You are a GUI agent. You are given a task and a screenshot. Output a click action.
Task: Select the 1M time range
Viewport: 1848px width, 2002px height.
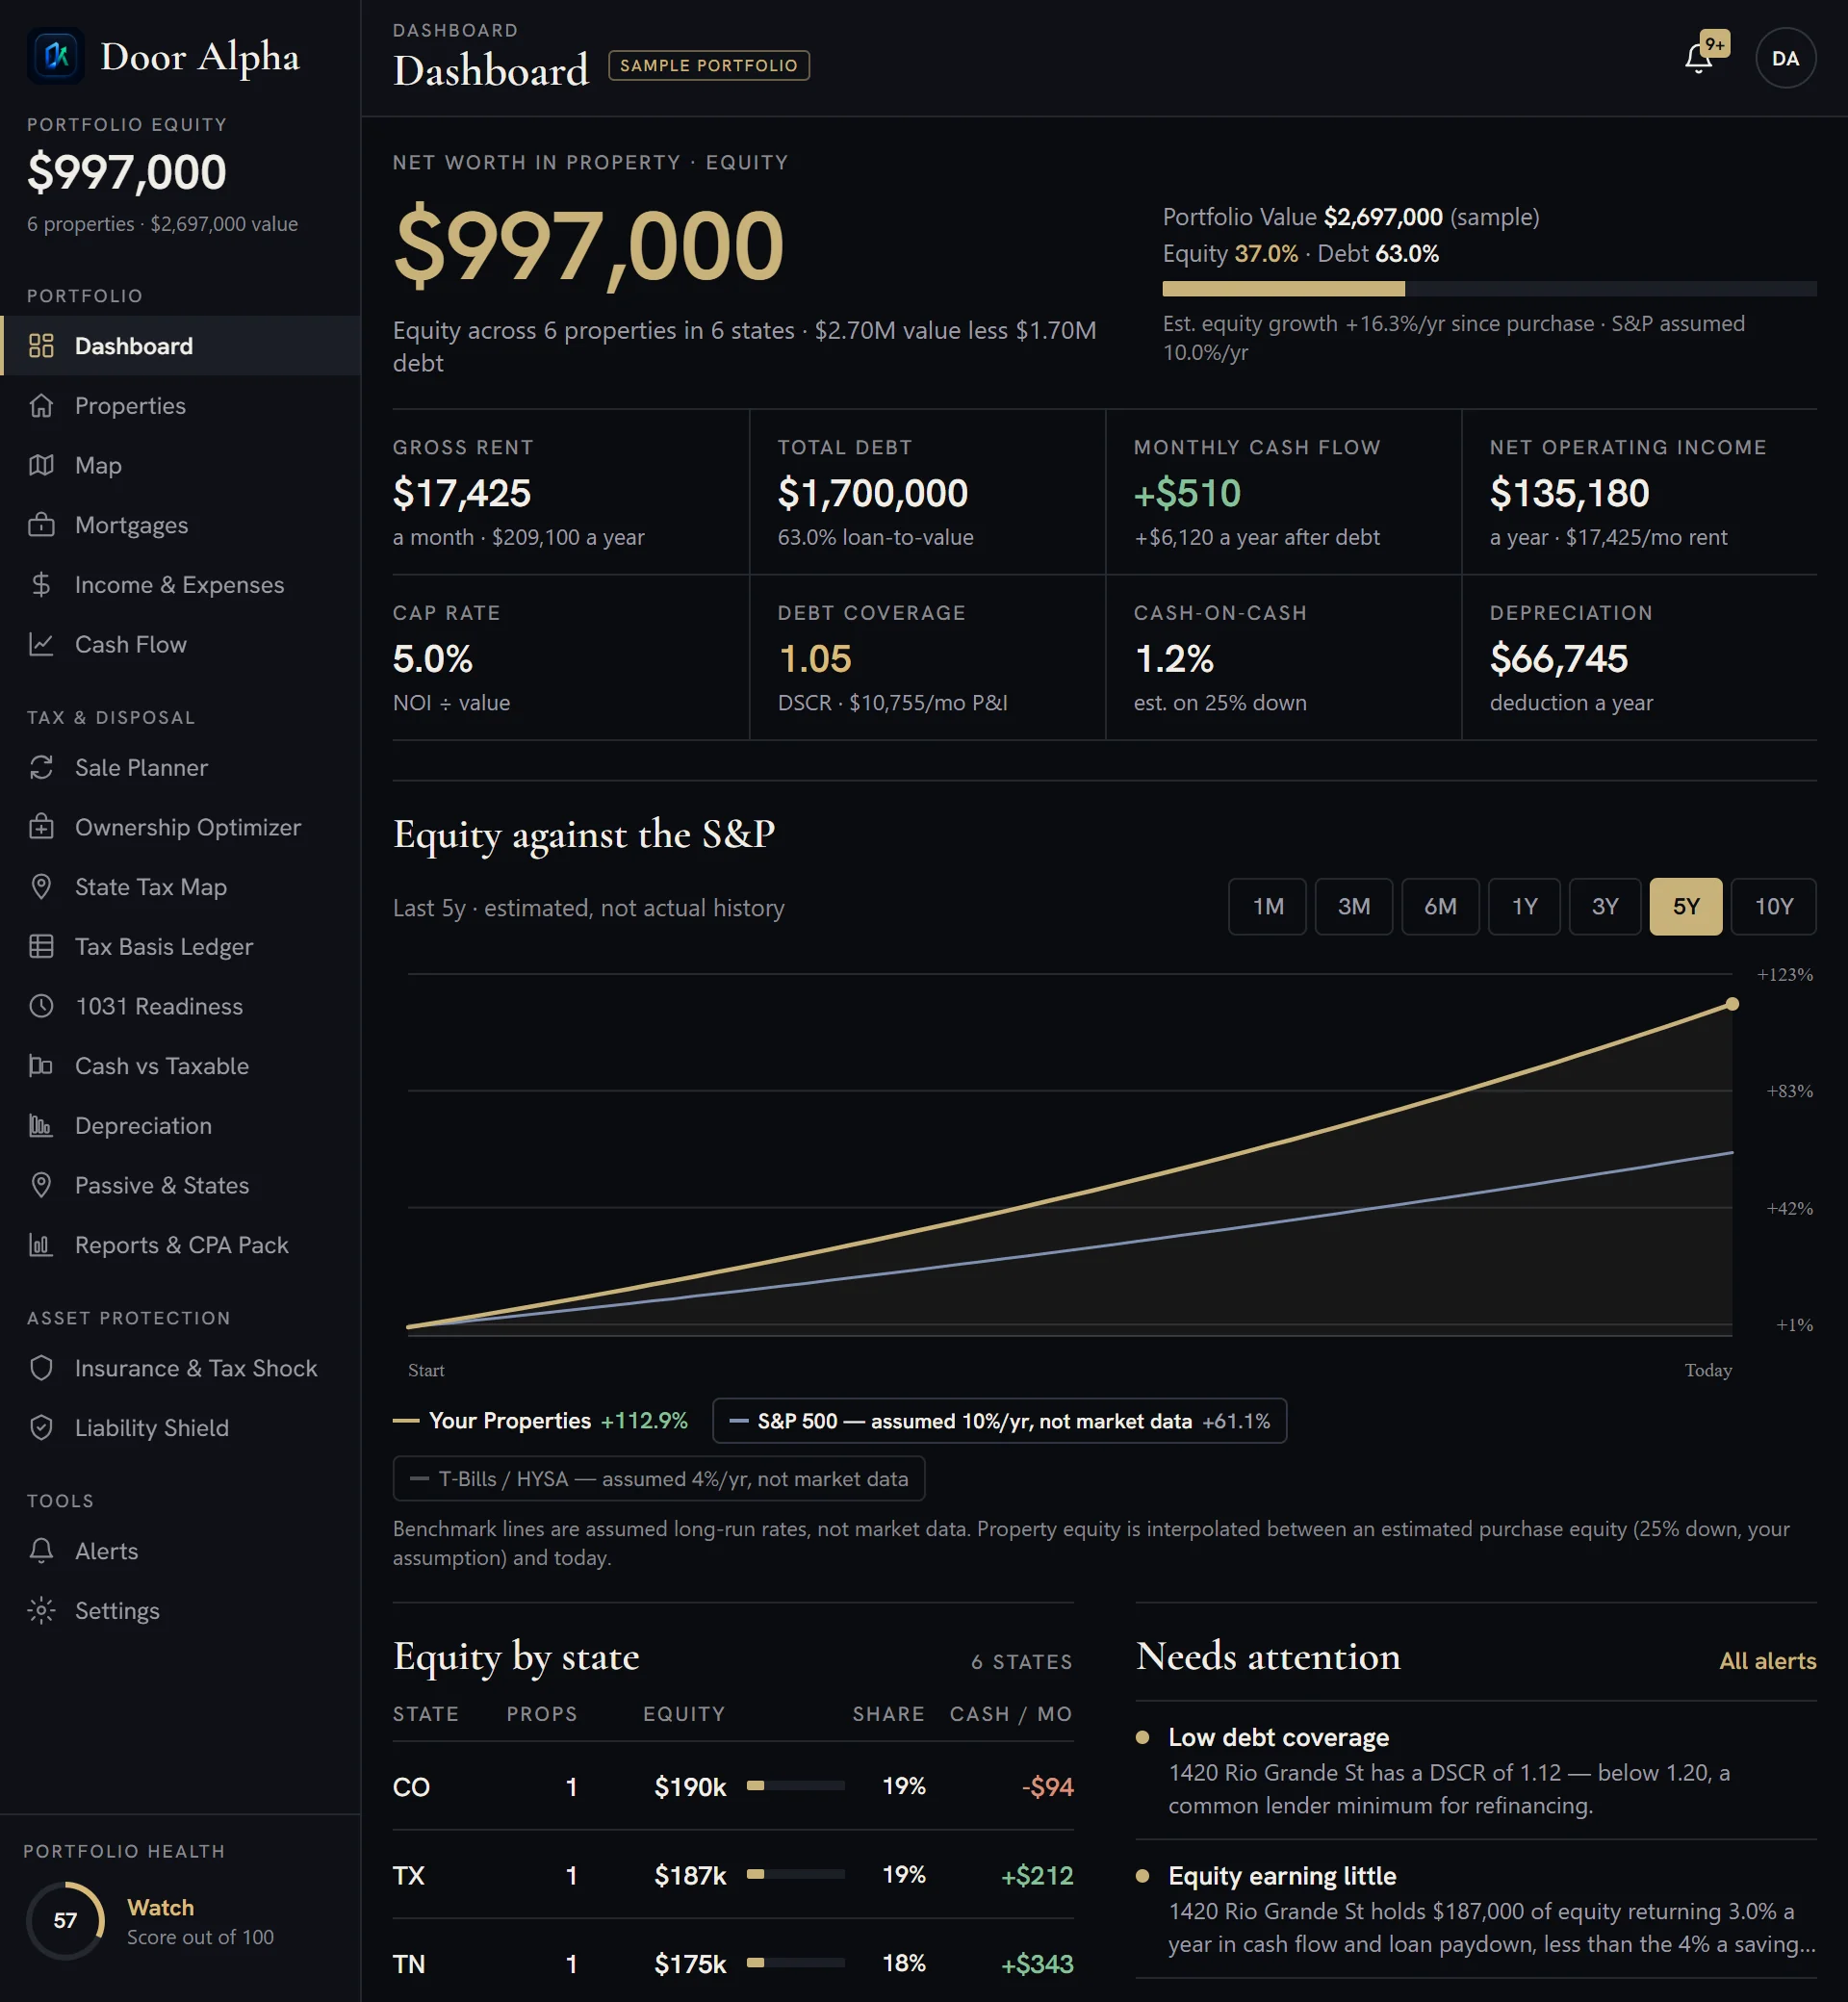point(1267,907)
